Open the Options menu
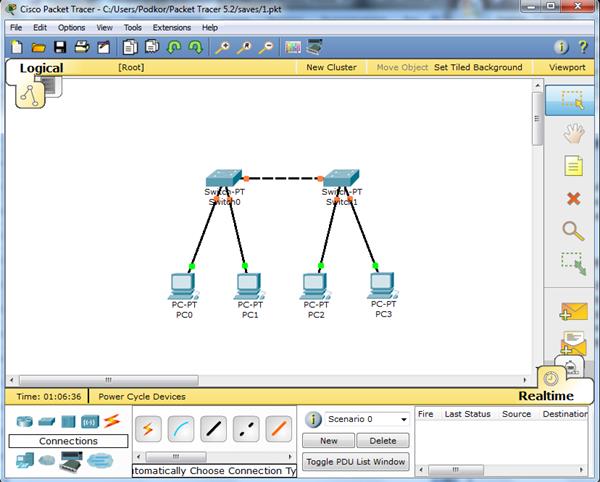Image resolution: width=600 pixels, height=482 pixels. pyautogui.click(x=72, y=28)
